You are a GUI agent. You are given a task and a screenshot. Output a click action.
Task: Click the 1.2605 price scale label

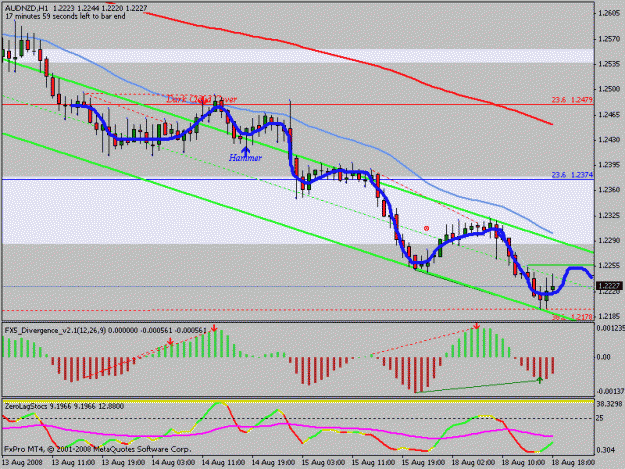(x=609, y=14)
